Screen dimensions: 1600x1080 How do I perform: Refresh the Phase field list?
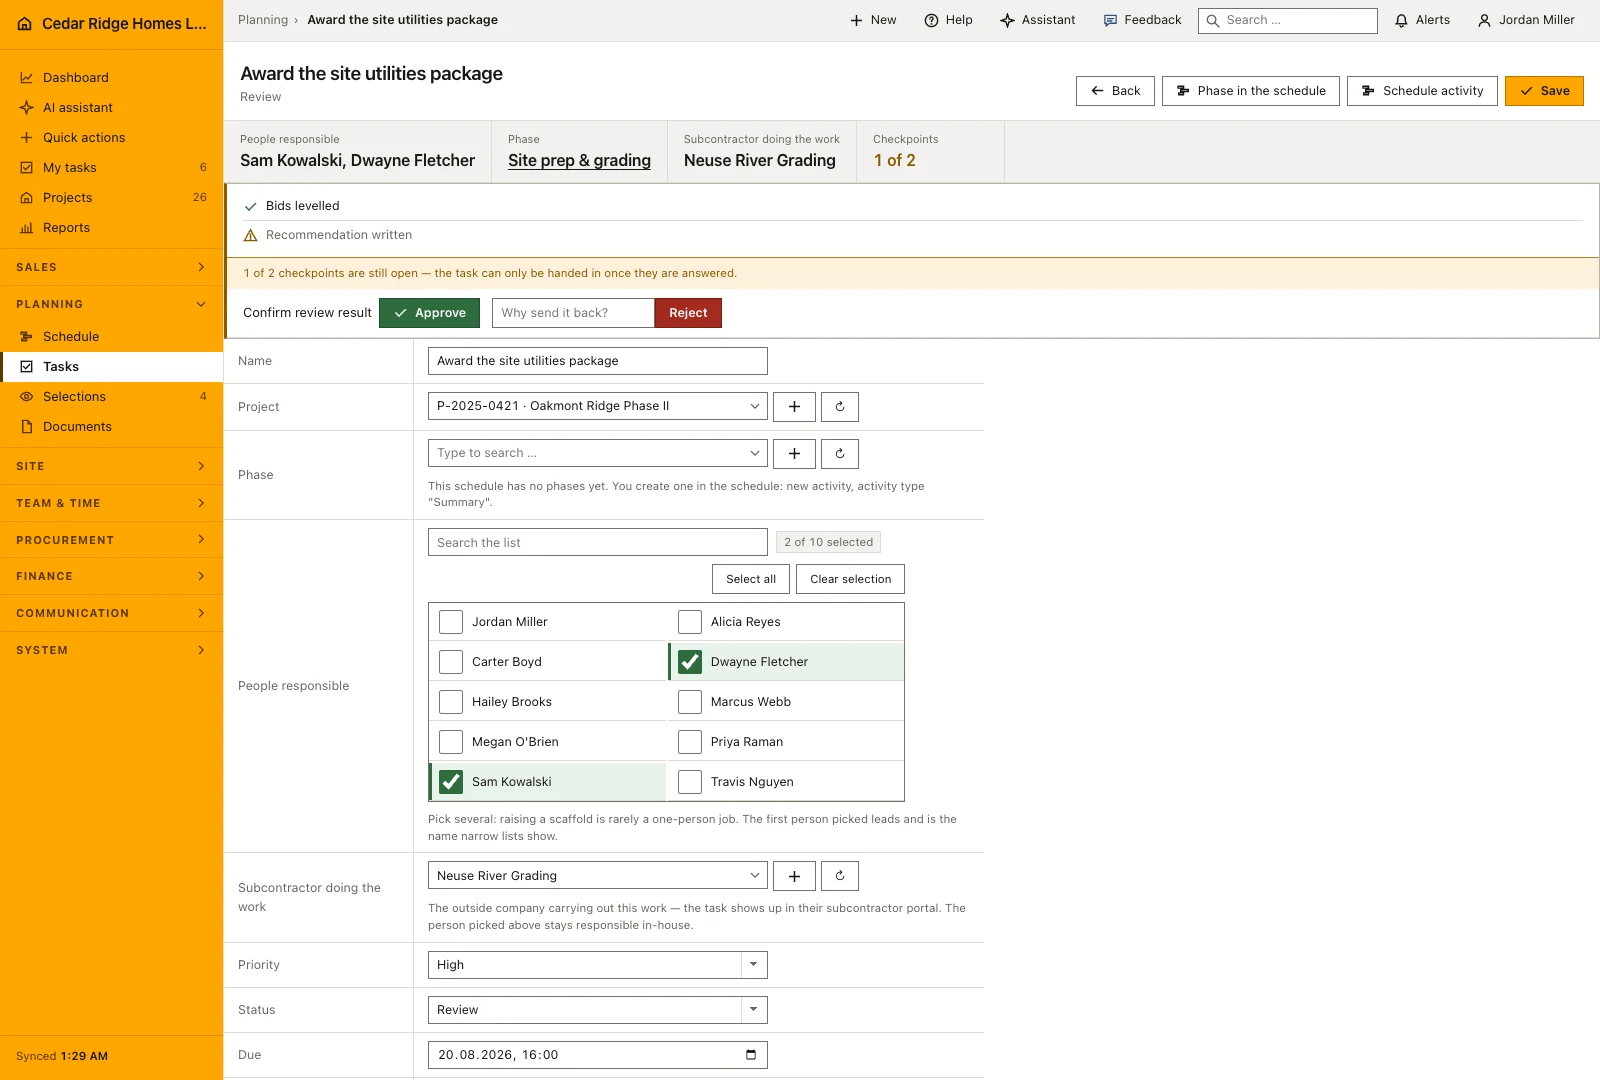pos(840,454)
